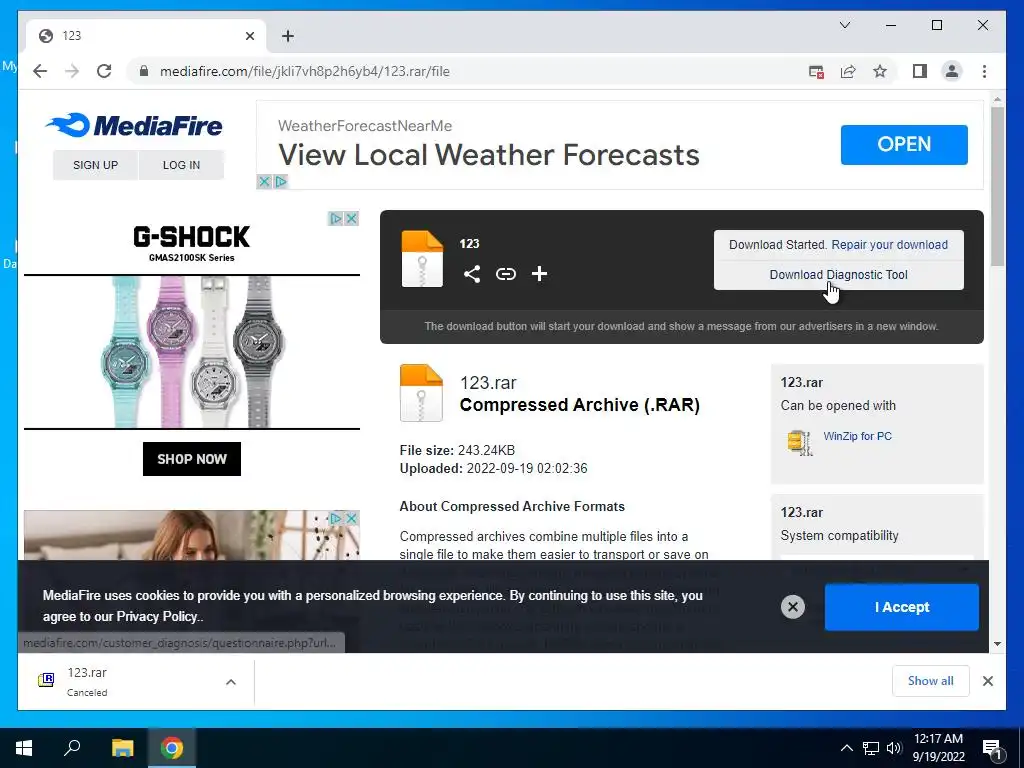Click the LOG IN button
Viewport: 1024px width, 768px height.
[x=181, y=165]
